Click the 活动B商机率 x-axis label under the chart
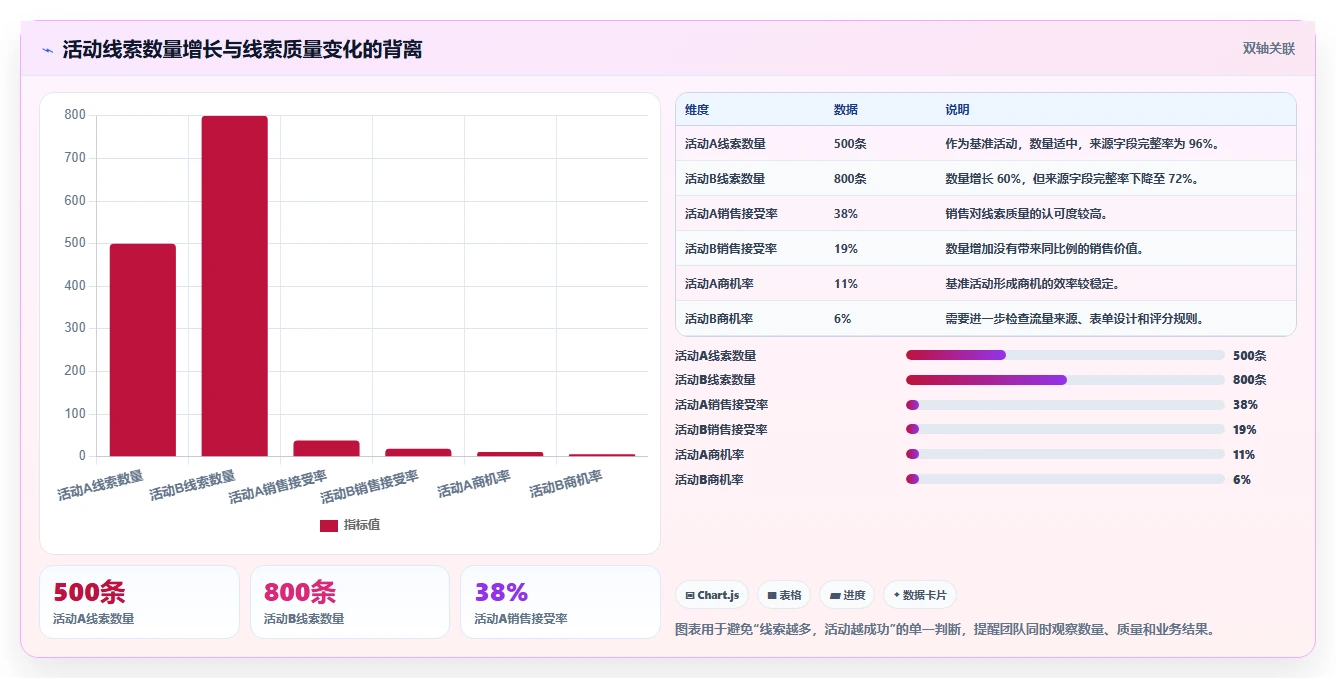The height and width of the screenshot is (678, 1336). [x=566, y=484]
